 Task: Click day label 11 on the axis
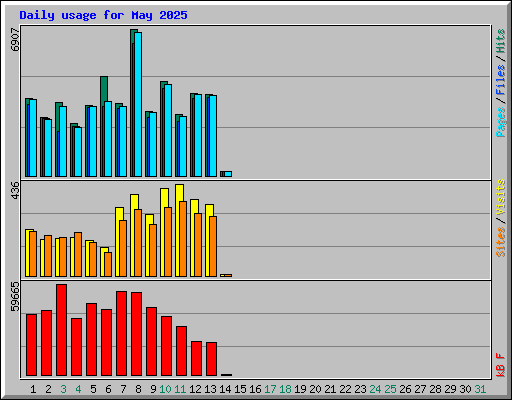point(180,389)
